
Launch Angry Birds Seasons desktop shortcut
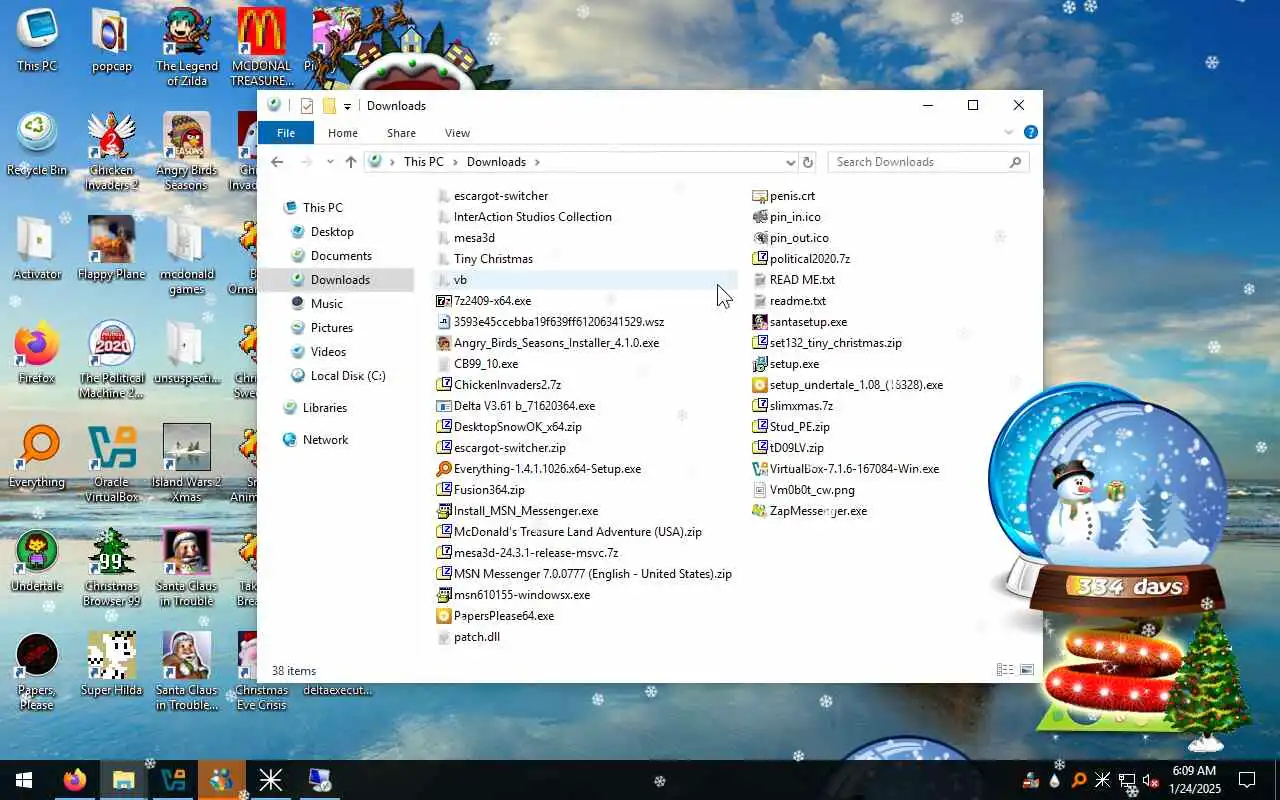coord(187,151)
